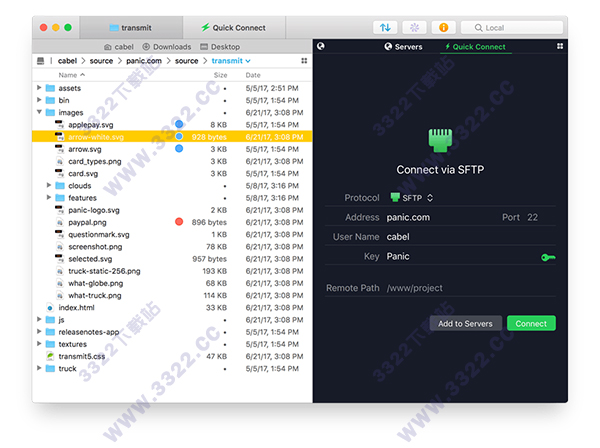
Task: Click the green ethernet SFTP icon
Action: click(440, 140)
